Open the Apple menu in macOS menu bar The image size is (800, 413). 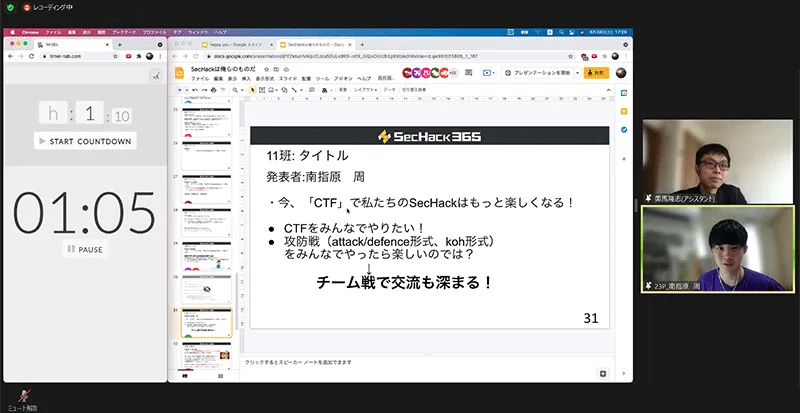(x=12, y=32)
